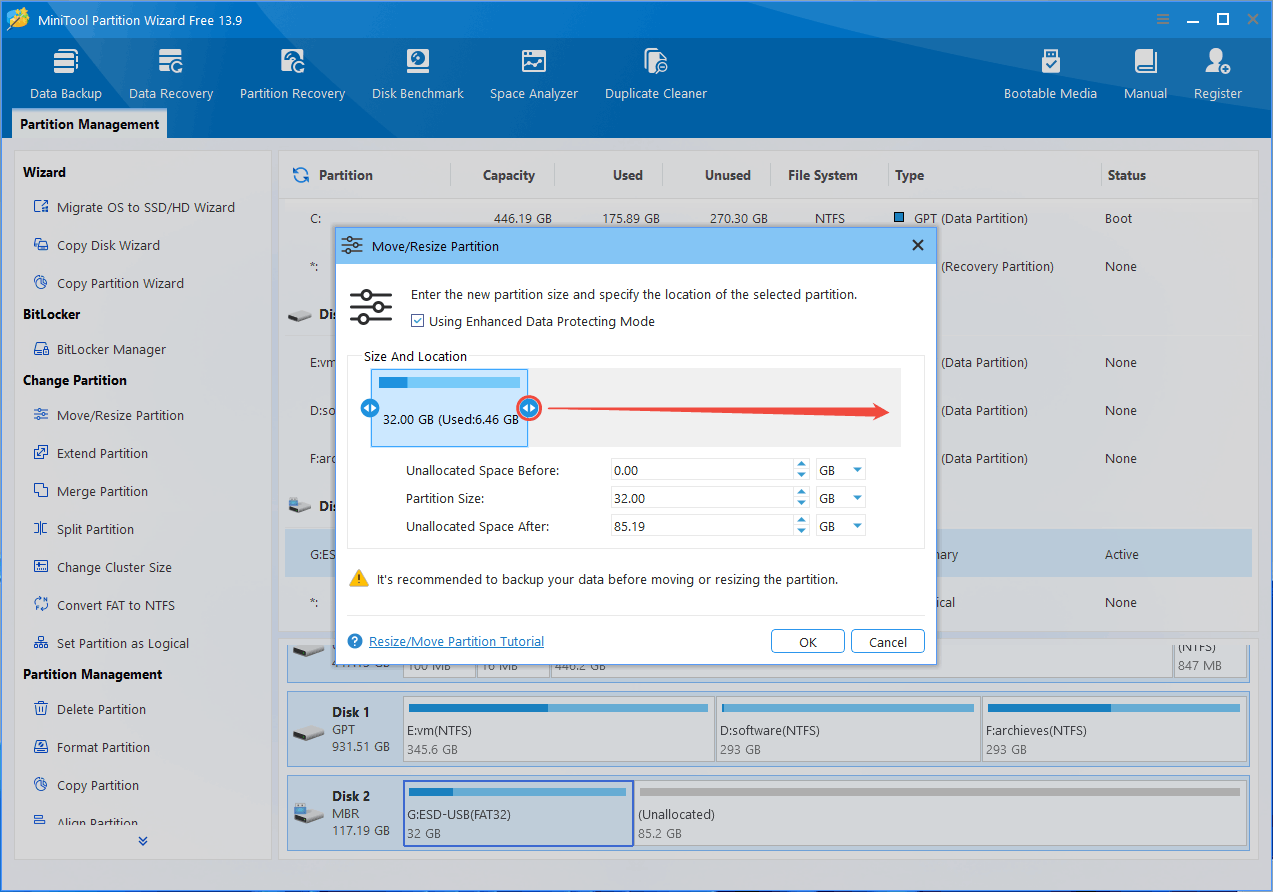Choose Move/Resize Partition in sidebar

click(x=108, y=415)
